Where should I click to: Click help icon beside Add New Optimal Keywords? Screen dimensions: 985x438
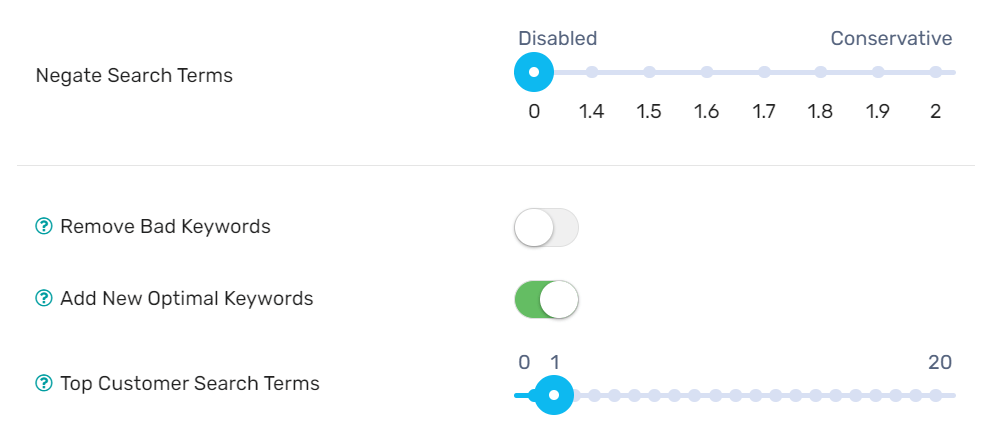[x=43, y=299]
